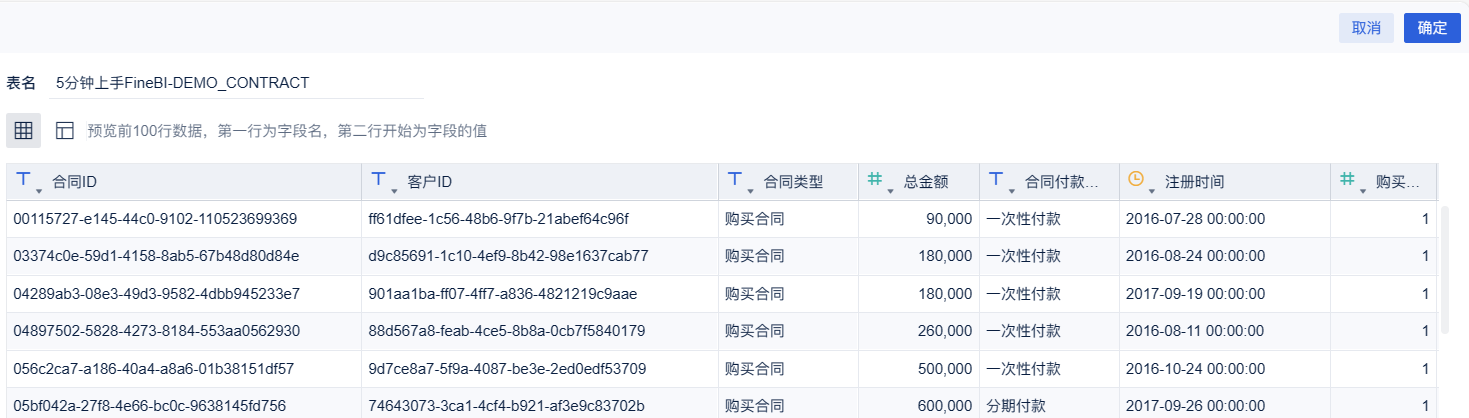Click the number type icon for 总金额
This screenshot has width=1469, height=418.
(x=875, y=180)
